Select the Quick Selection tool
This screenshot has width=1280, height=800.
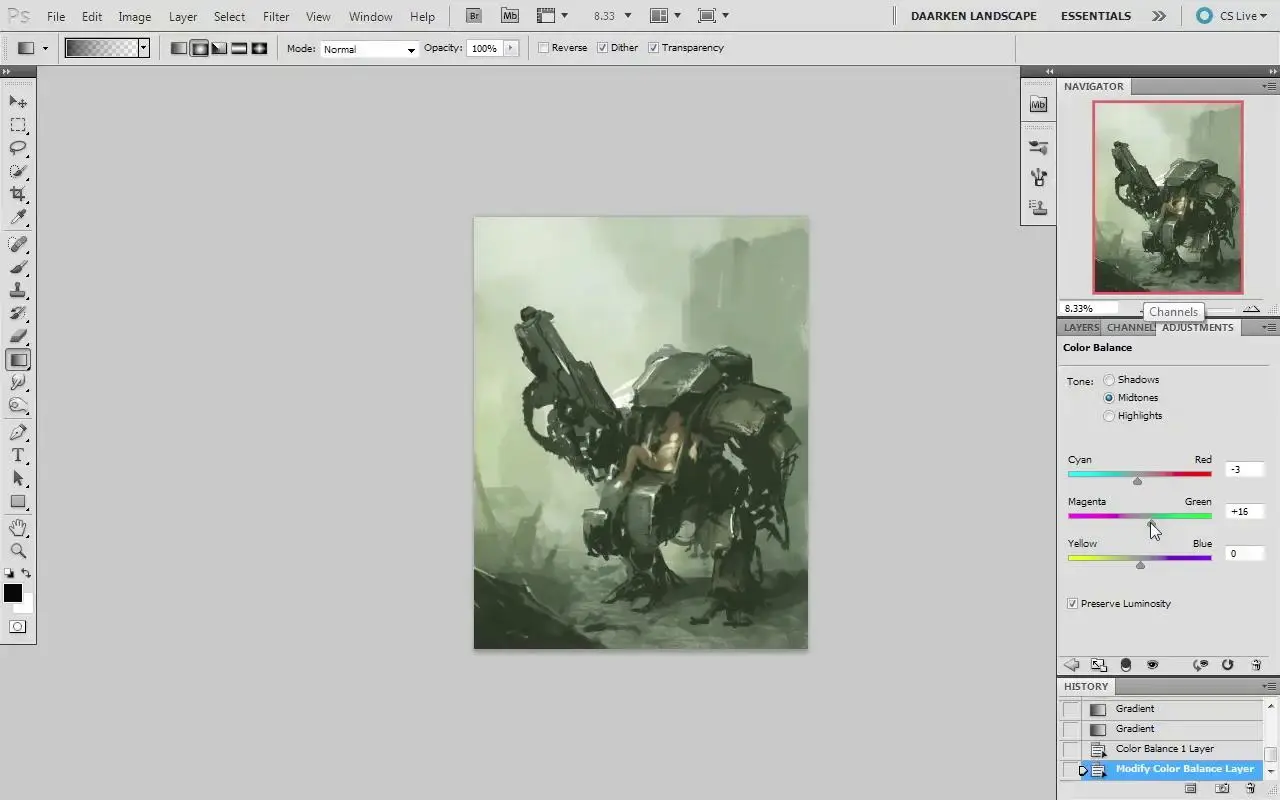coord(18,171)
